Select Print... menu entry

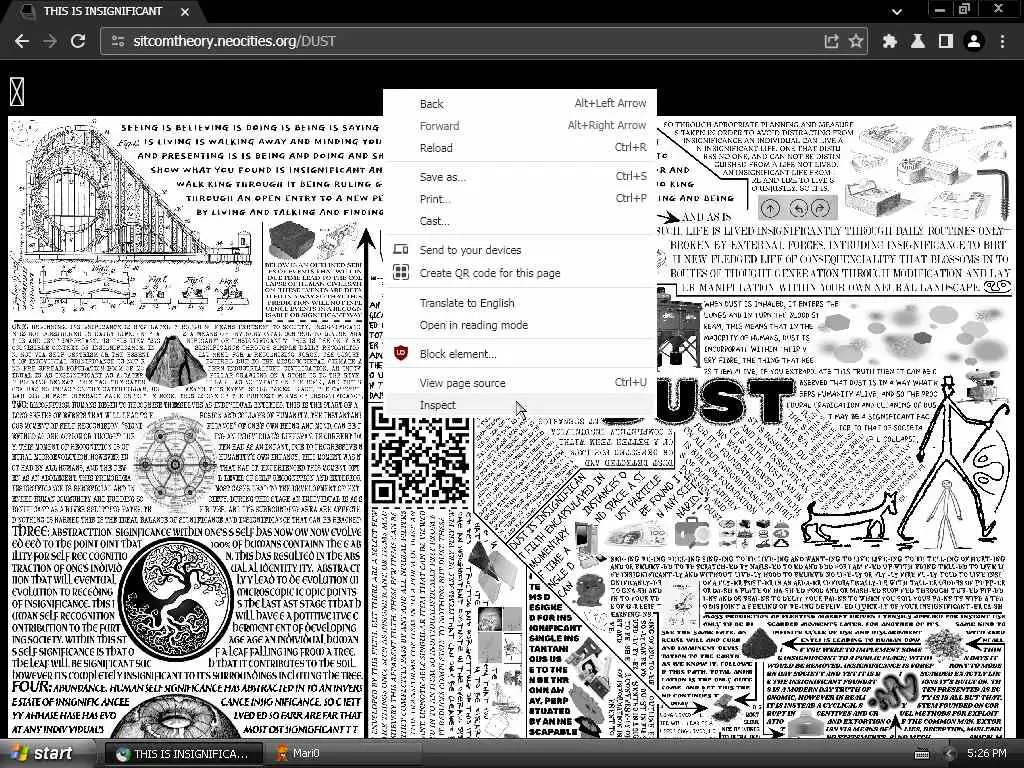pos(520,199)
